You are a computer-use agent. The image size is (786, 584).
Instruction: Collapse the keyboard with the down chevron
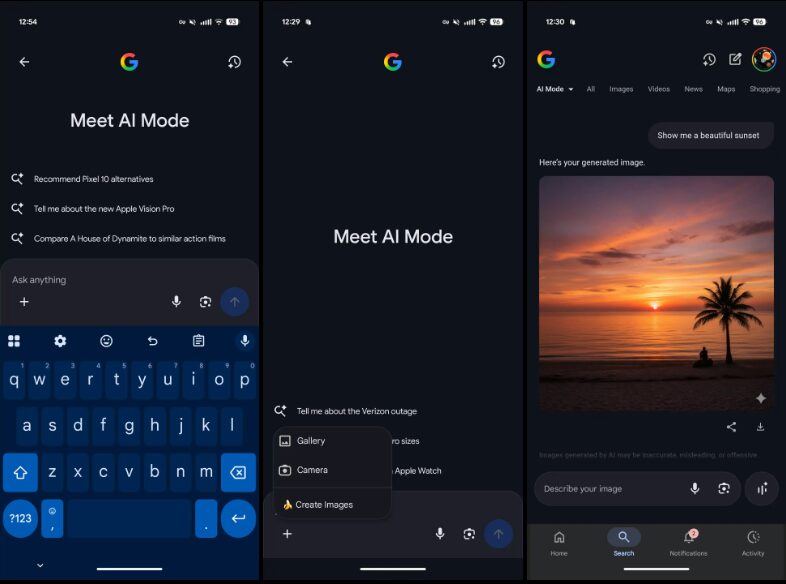(x=40, y=565)
